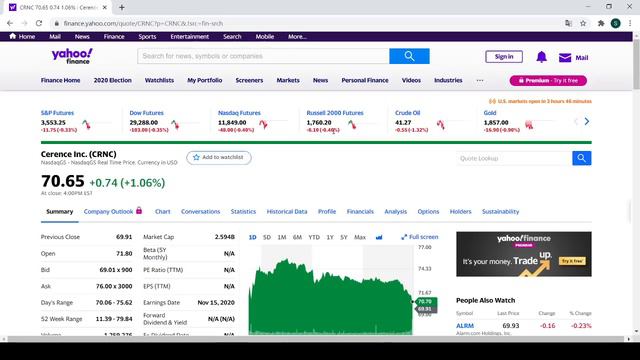Click site security padlock in address bar

57,24
